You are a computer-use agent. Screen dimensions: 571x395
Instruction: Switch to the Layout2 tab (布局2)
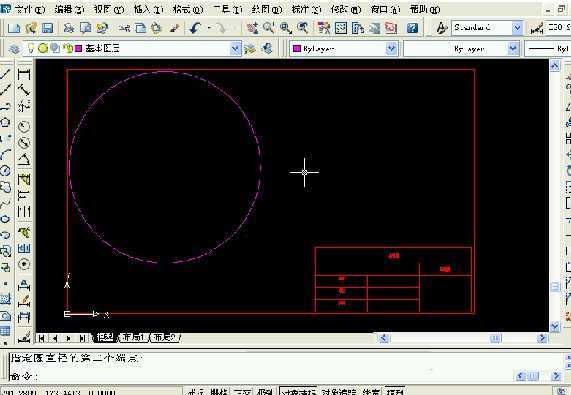pos(166,337)
